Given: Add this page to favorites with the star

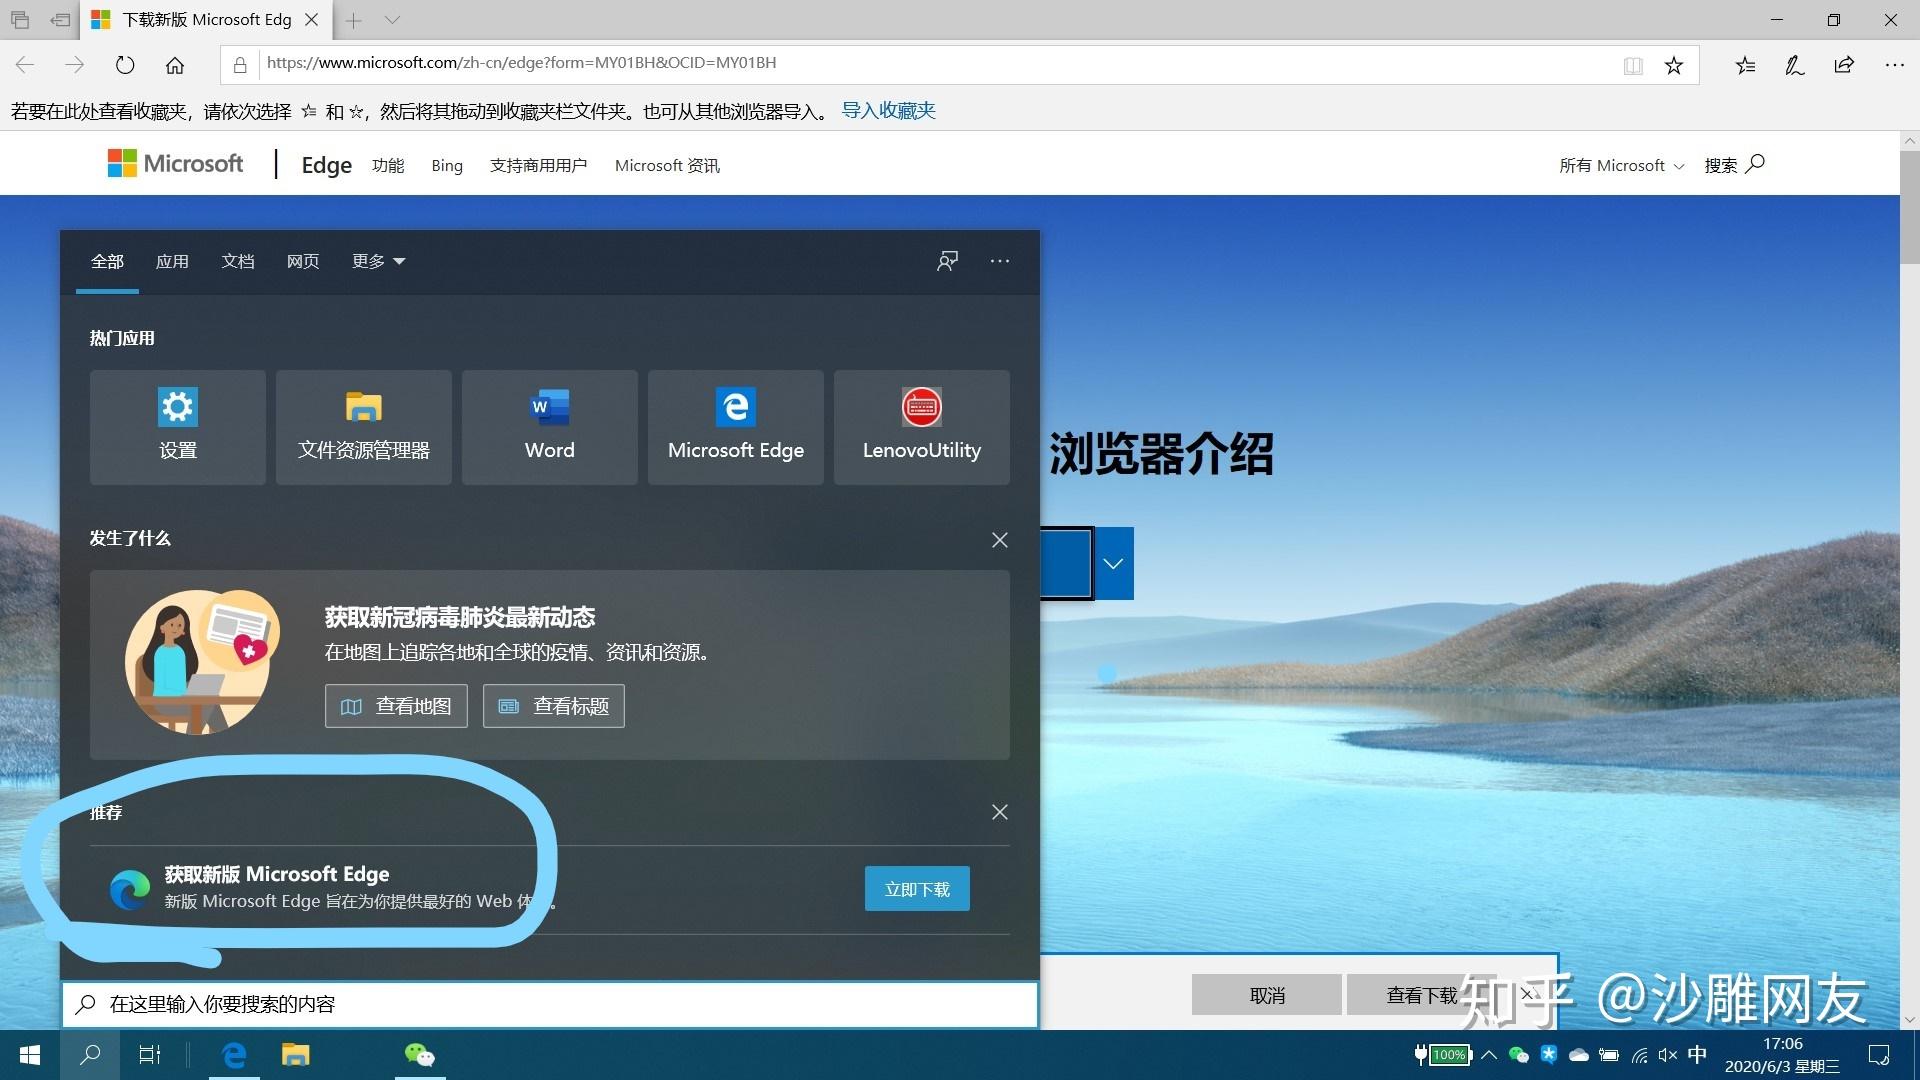Looking at the screenshot, I should (x=1674, y=66).
